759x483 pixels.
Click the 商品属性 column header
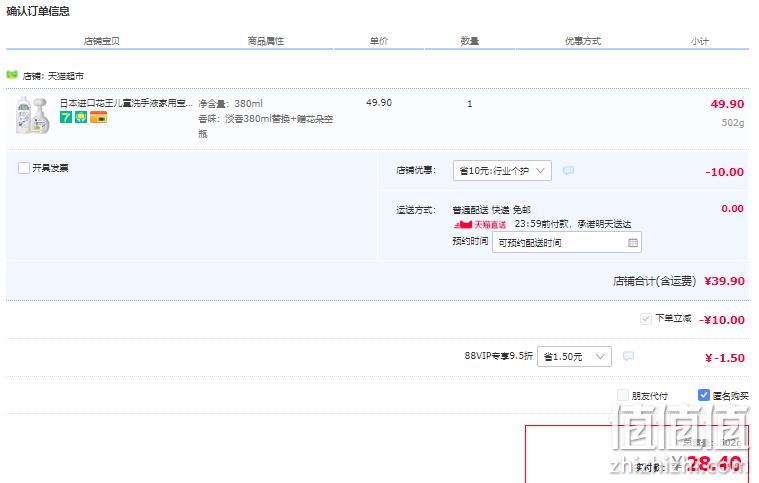click(x=266, y=41)
